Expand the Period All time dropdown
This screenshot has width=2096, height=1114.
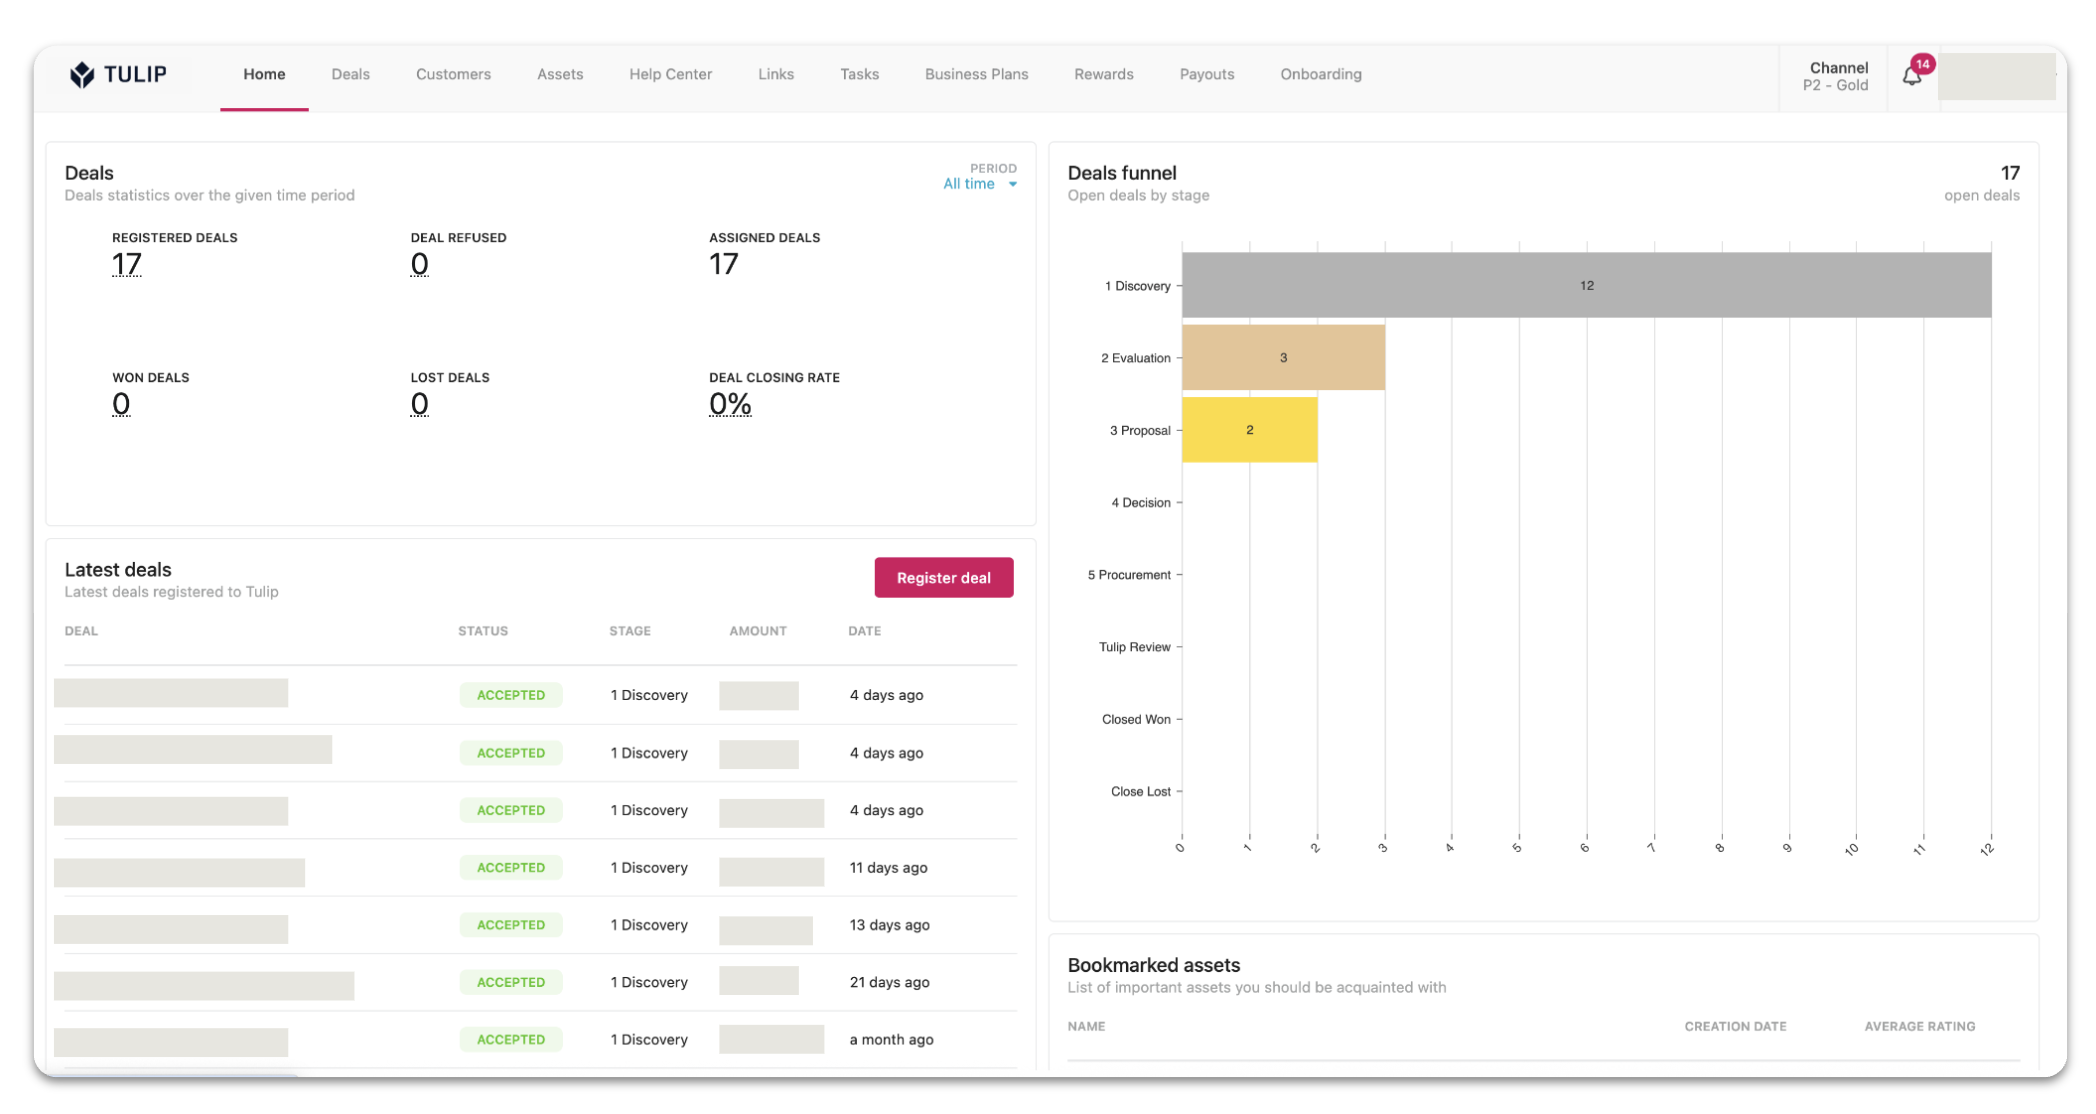[969, 184]
